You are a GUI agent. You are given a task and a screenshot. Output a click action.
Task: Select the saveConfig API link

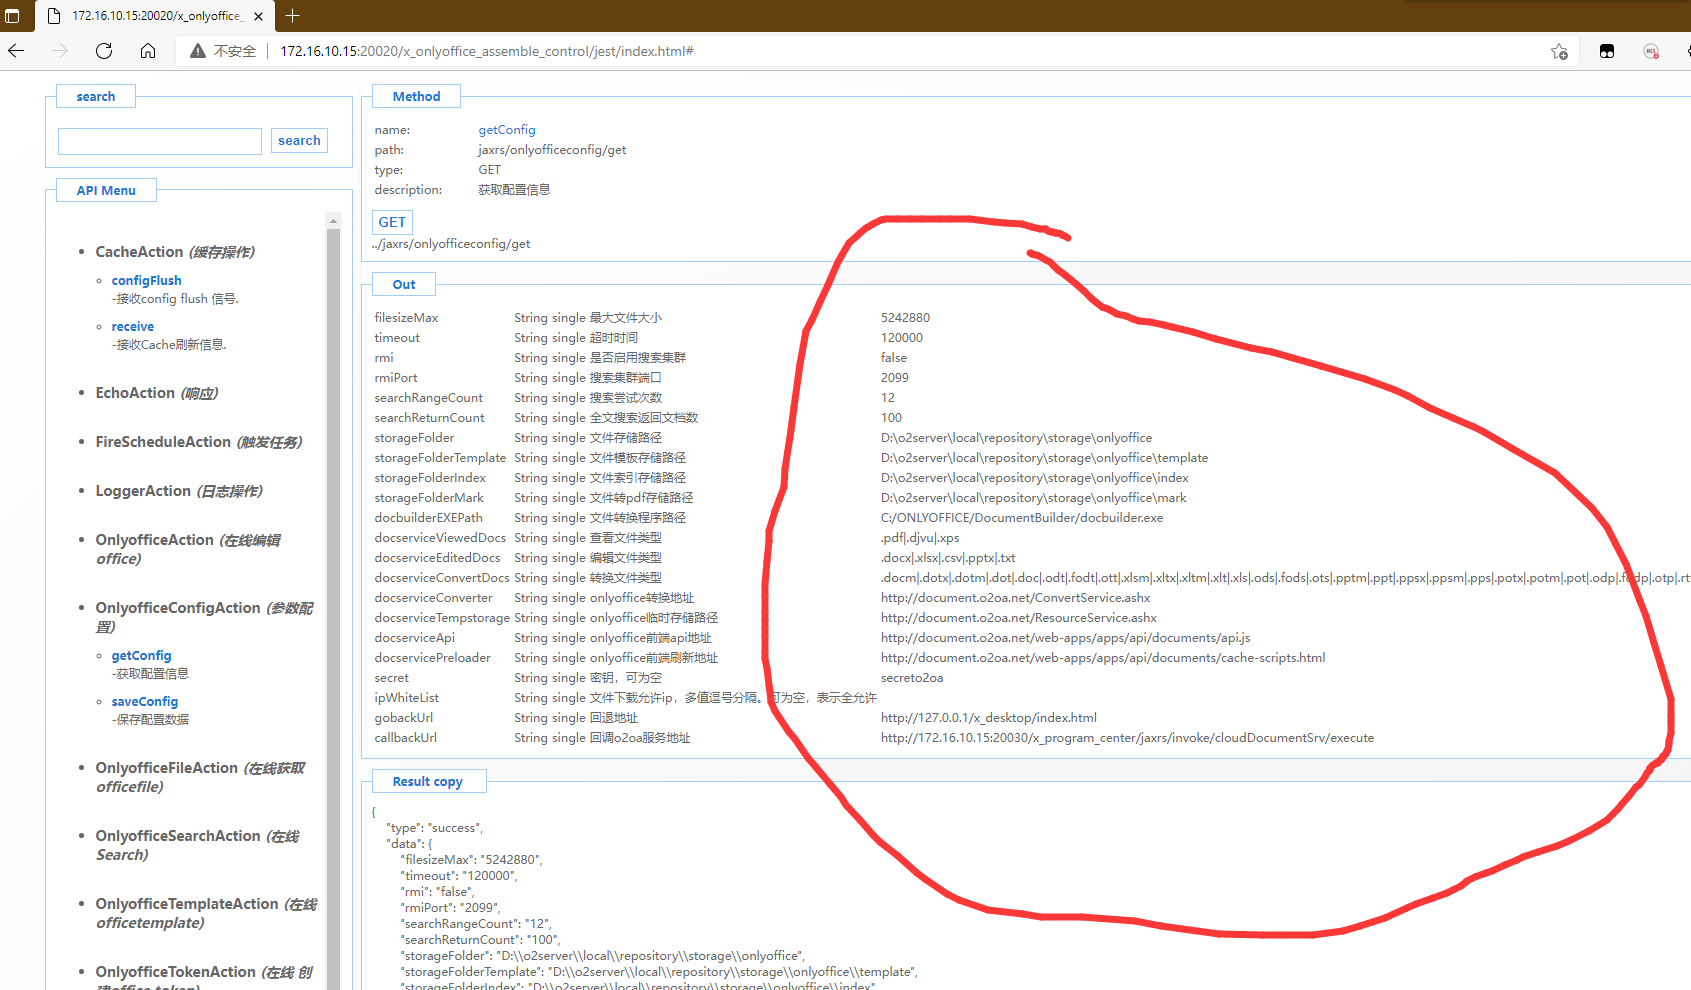pos(144,702)
